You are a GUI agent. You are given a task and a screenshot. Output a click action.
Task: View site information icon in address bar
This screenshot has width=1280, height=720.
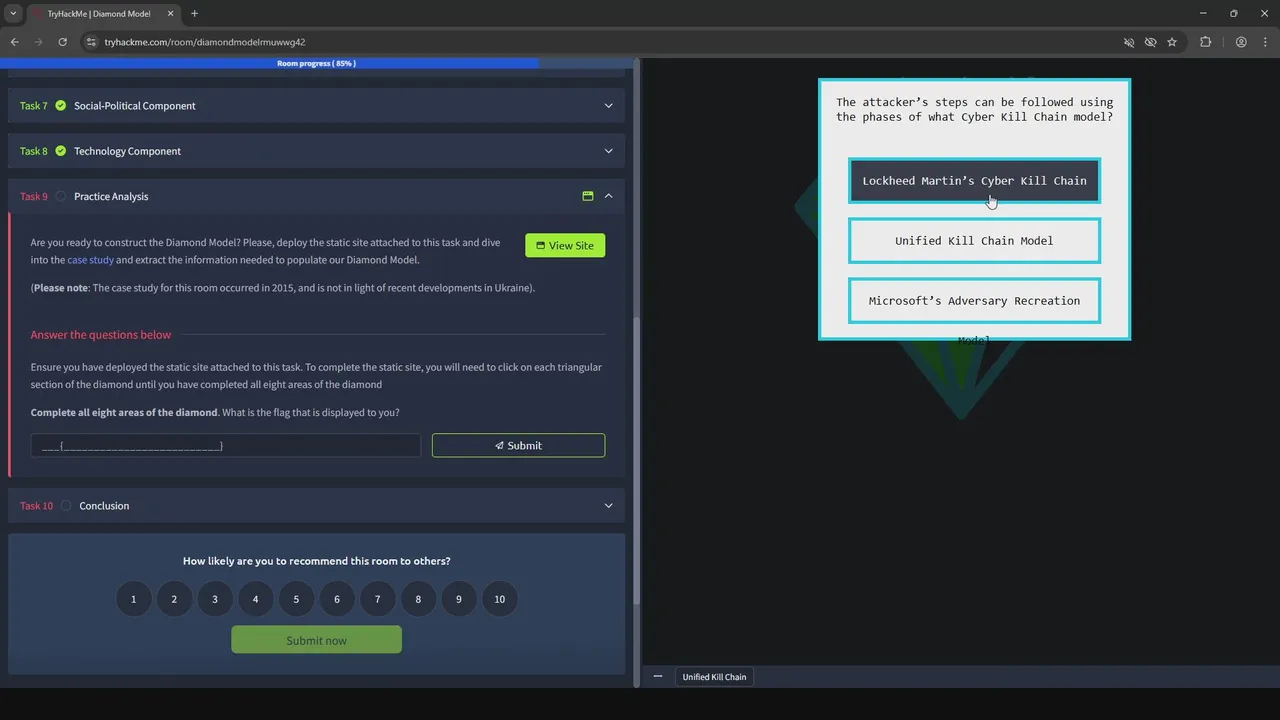tap(90, 42)
